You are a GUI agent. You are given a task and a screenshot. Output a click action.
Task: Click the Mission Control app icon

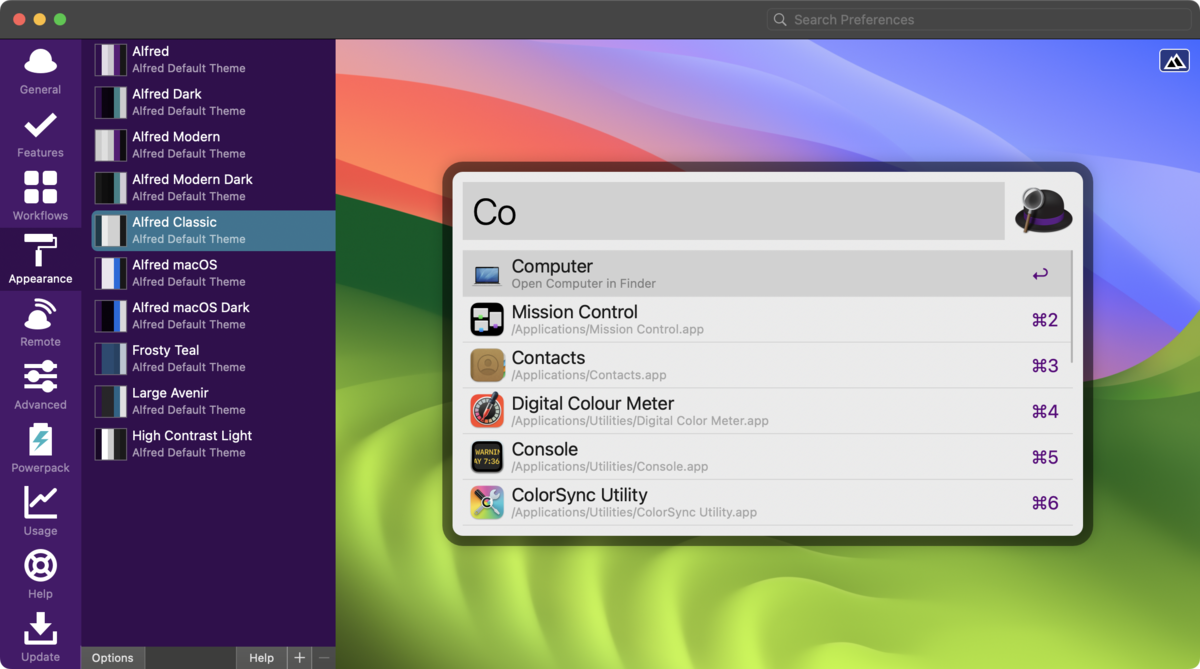click(487, 319)
